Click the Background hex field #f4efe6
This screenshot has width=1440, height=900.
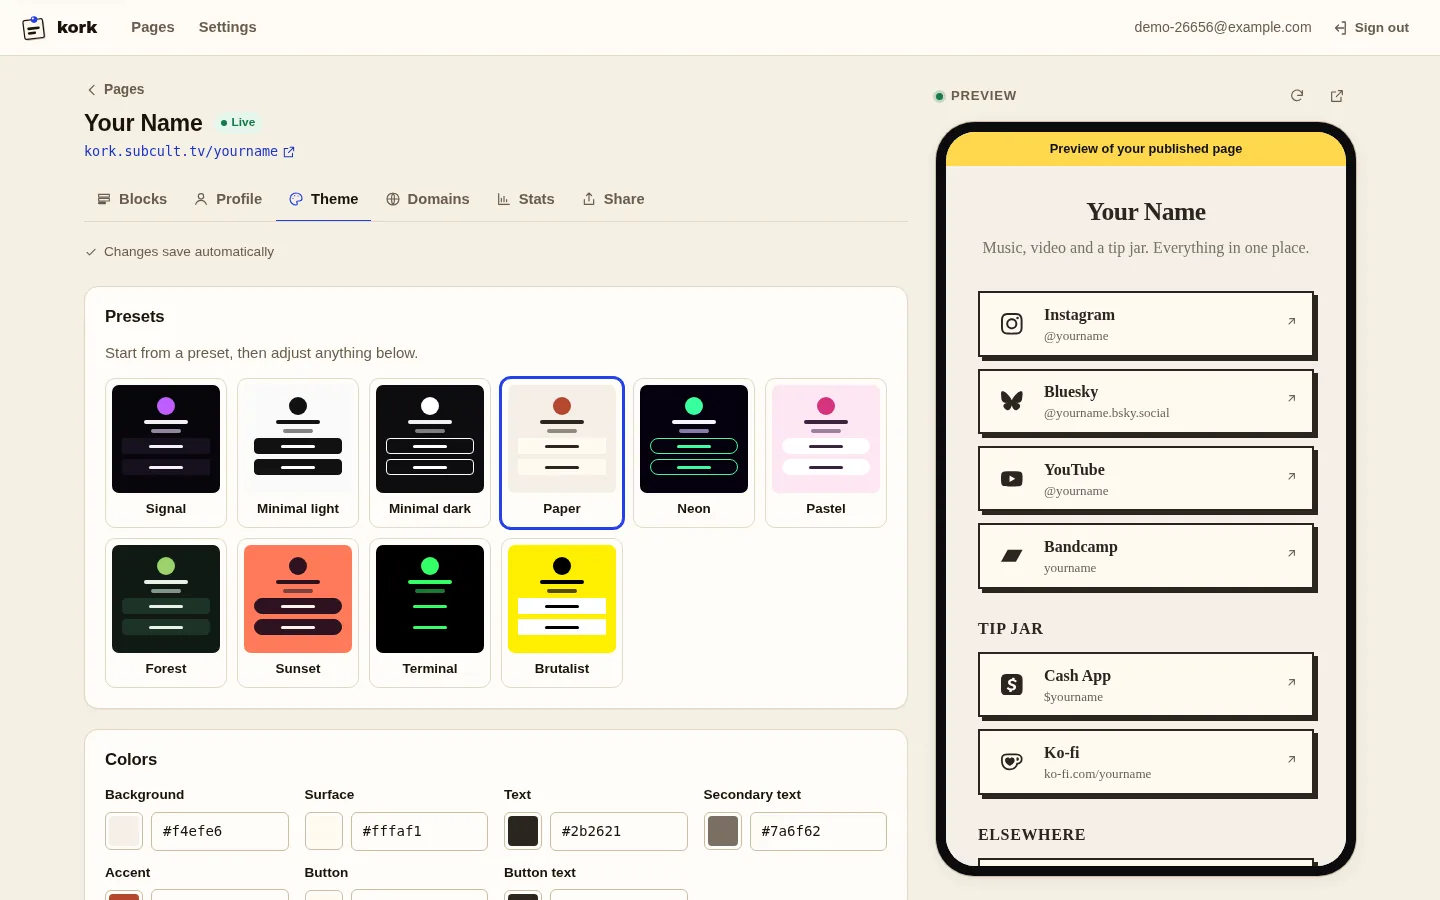click(x=220, y=831)
